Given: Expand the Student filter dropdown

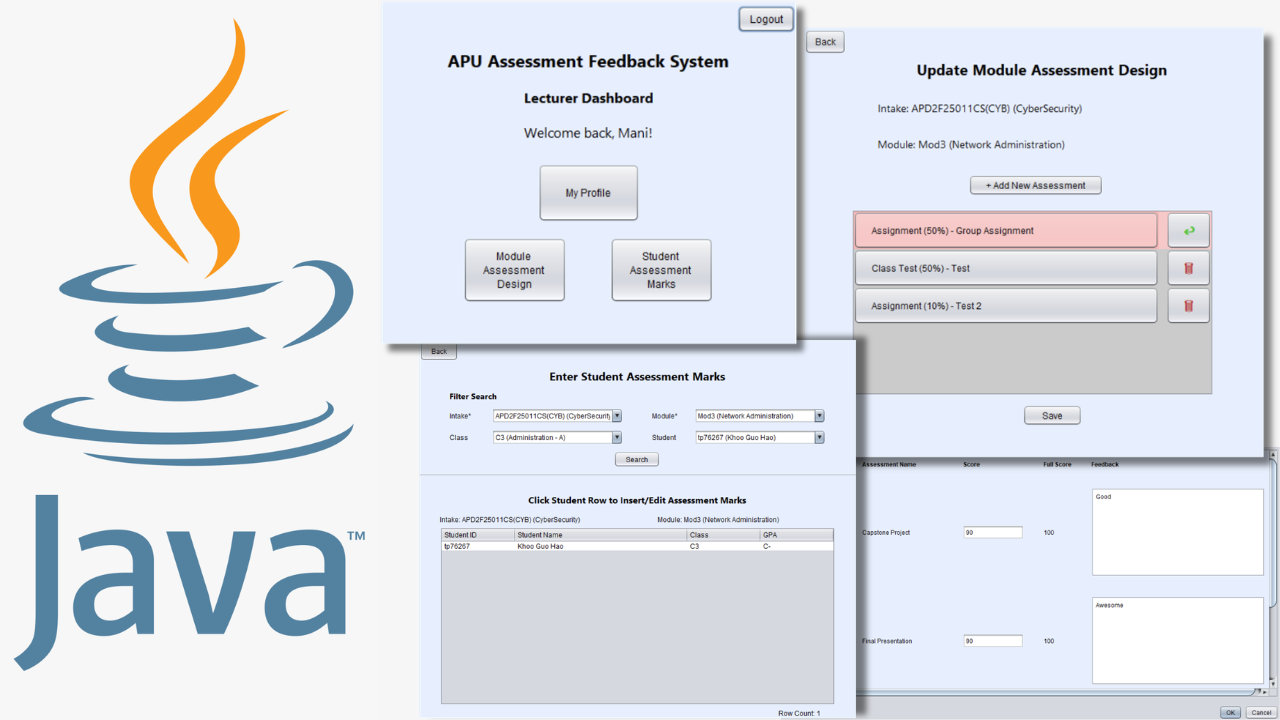Looking at the screenshot, I should coord(820,437).
